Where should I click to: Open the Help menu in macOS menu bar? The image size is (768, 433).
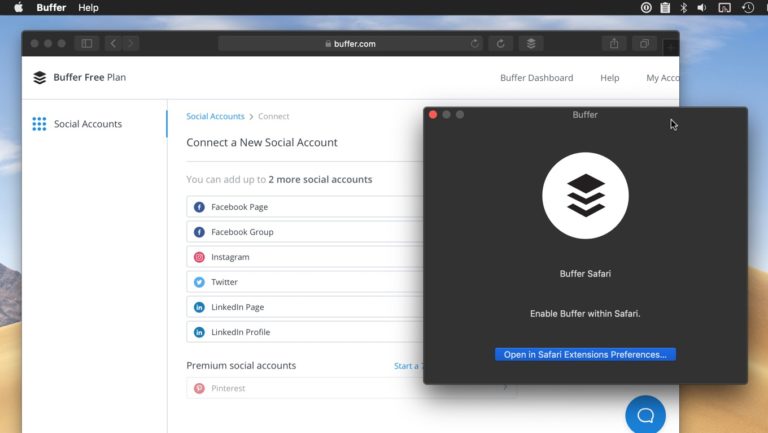(88, 7)
